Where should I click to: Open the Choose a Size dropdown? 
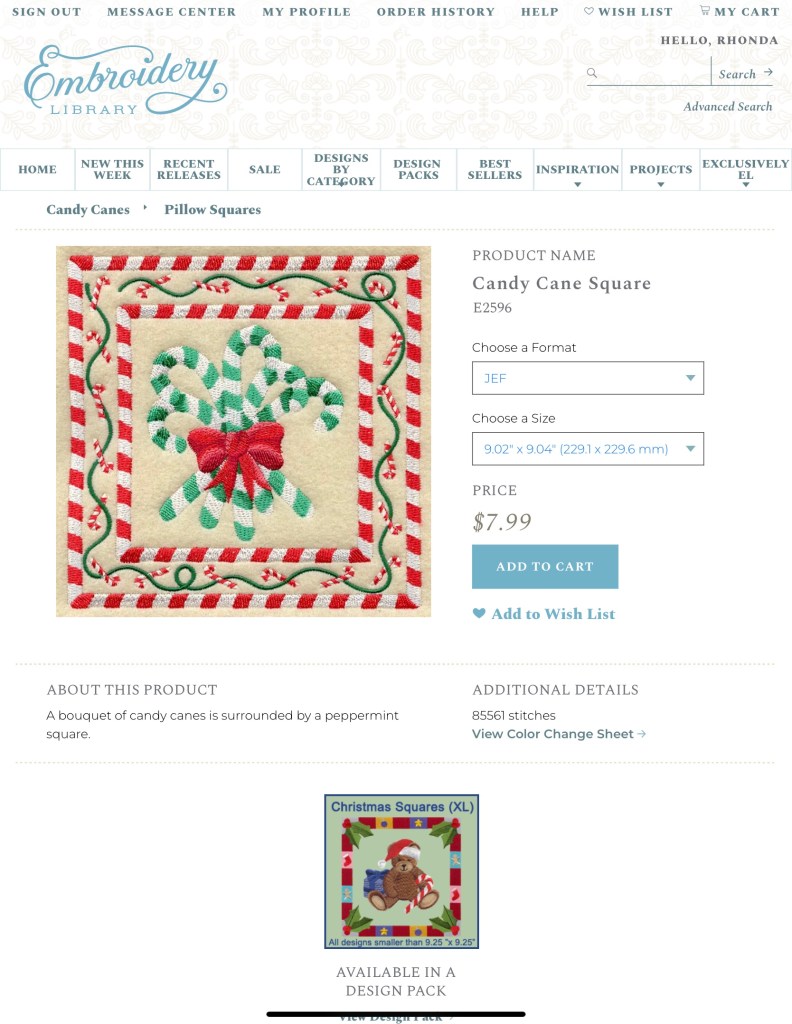[x=588, y=449]
